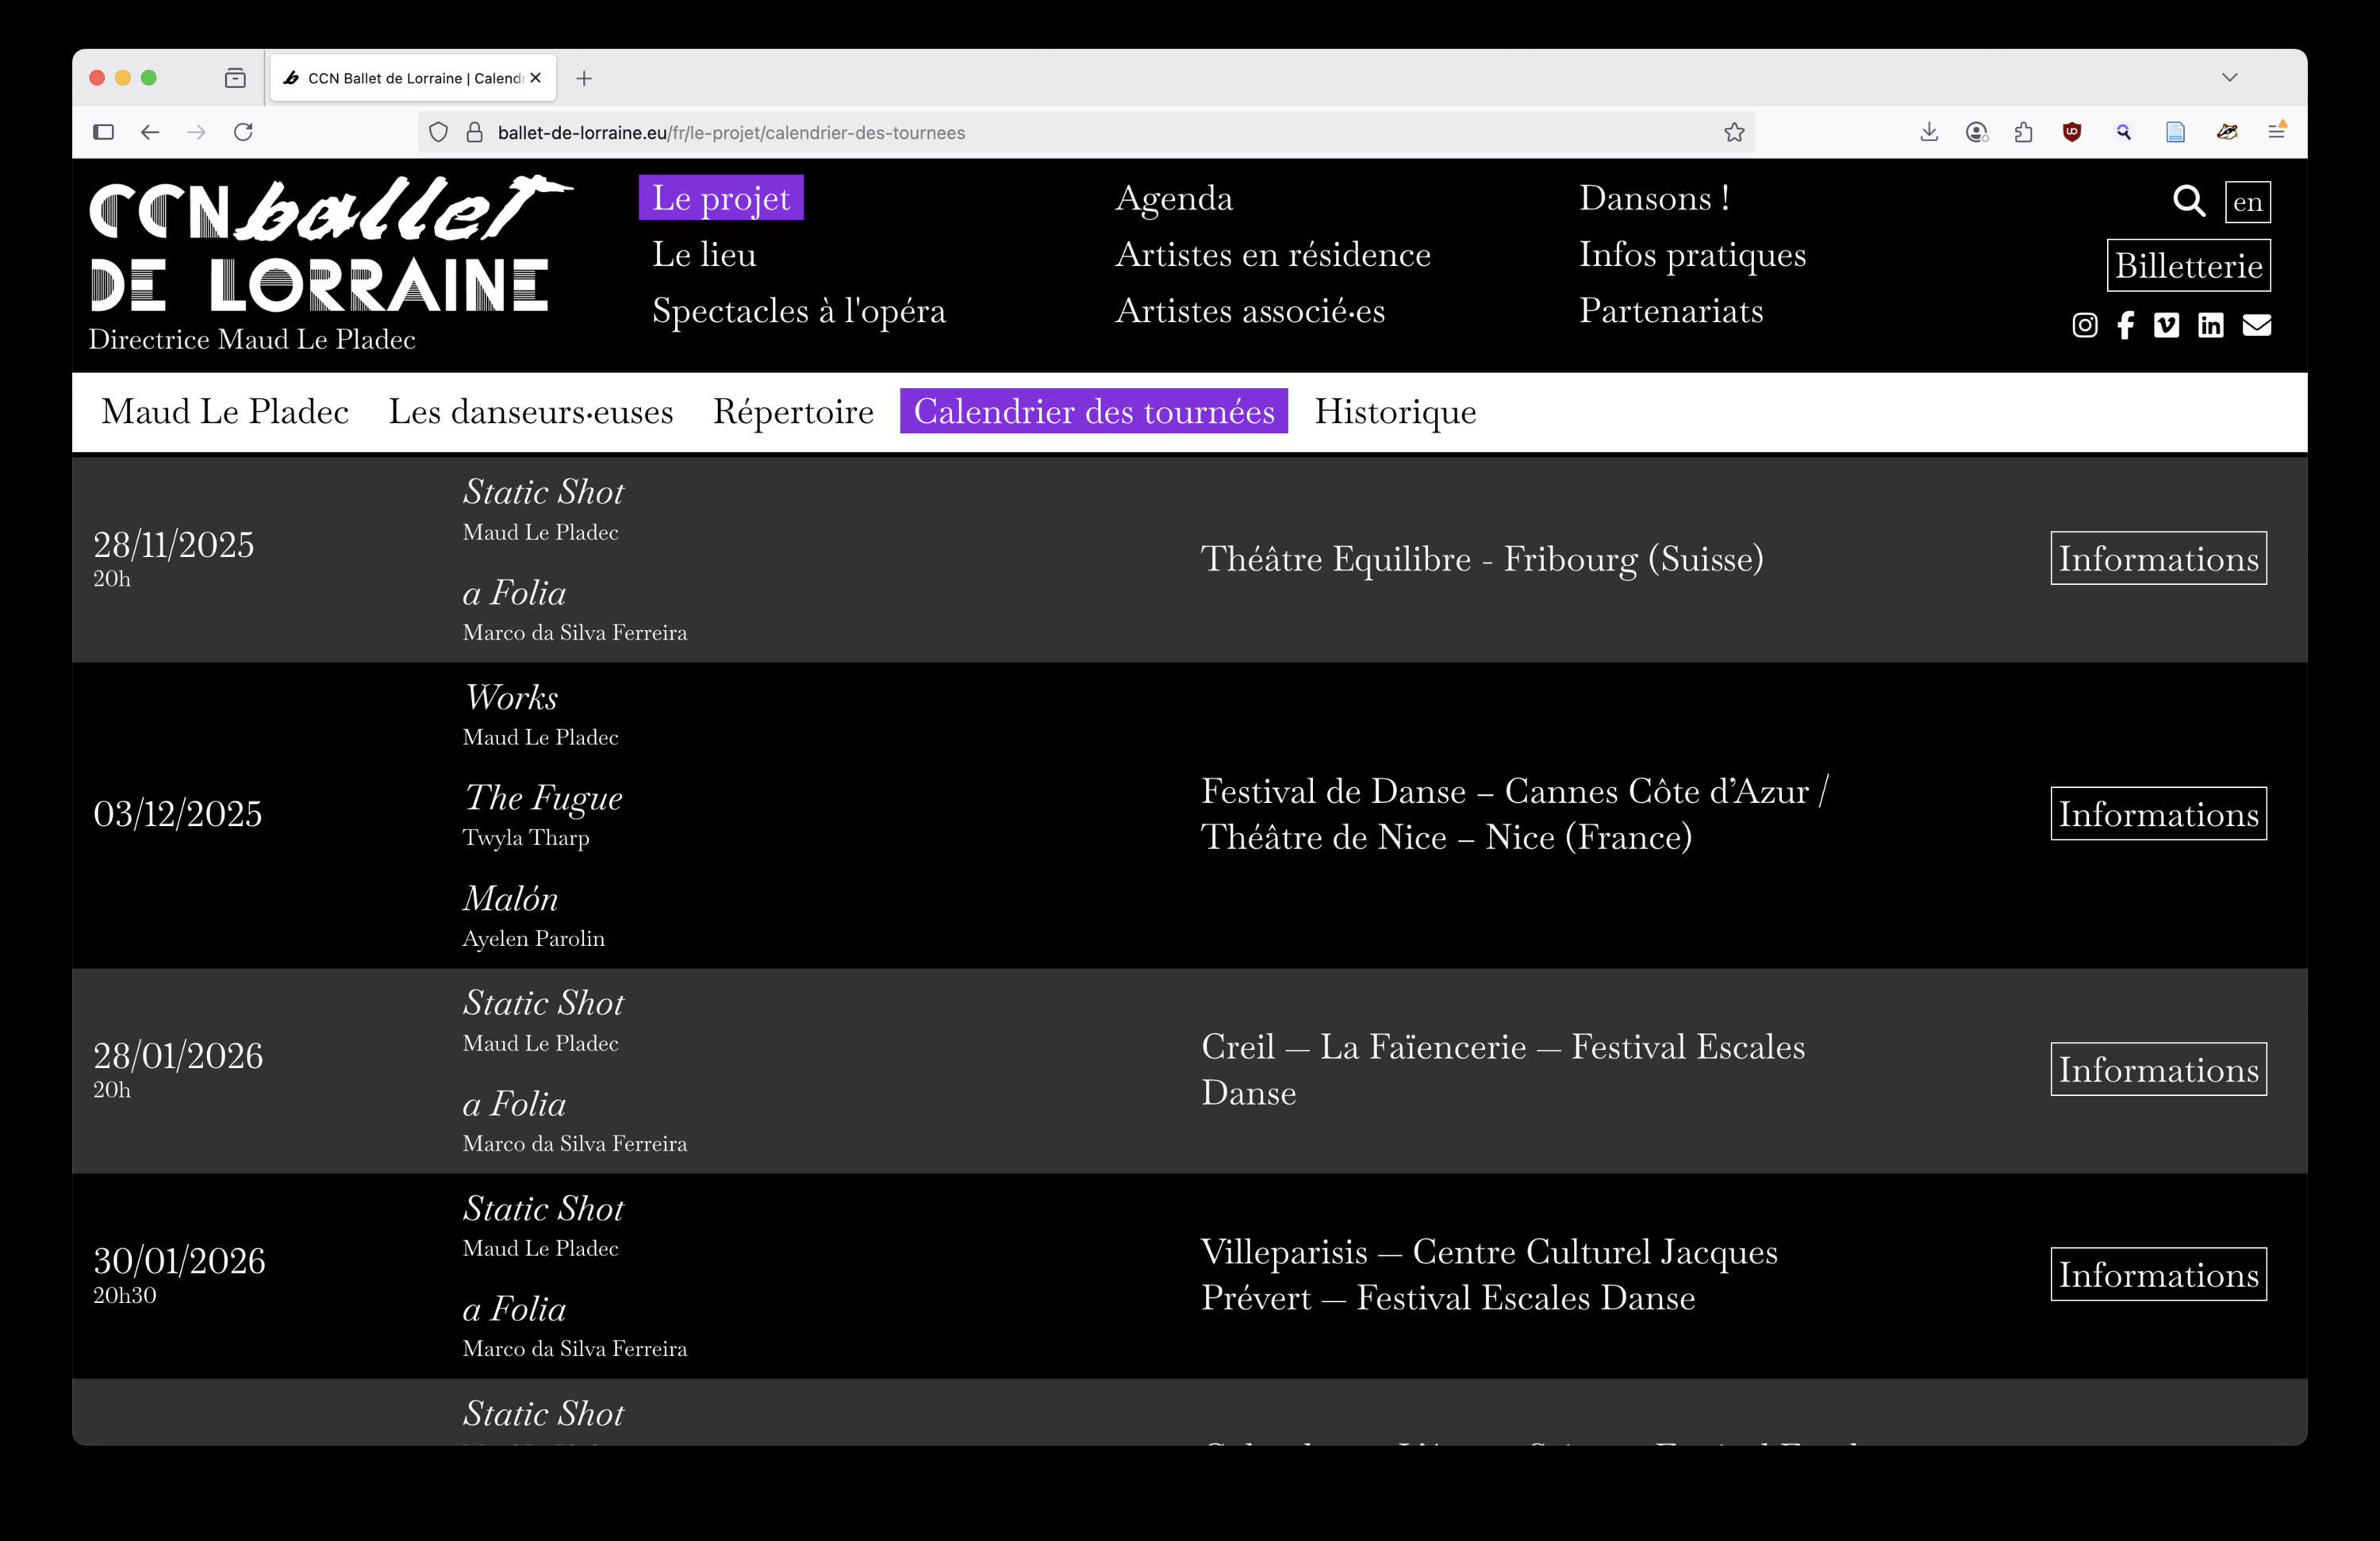
Task: Select the Historique tab
Action: (x=1394, y=411)
